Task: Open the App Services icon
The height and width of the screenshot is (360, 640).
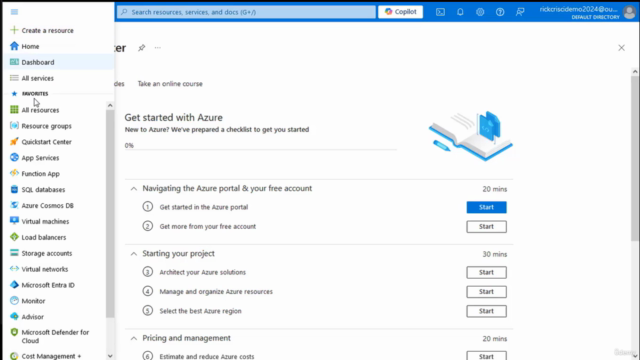Action: (x=14, y=157)
